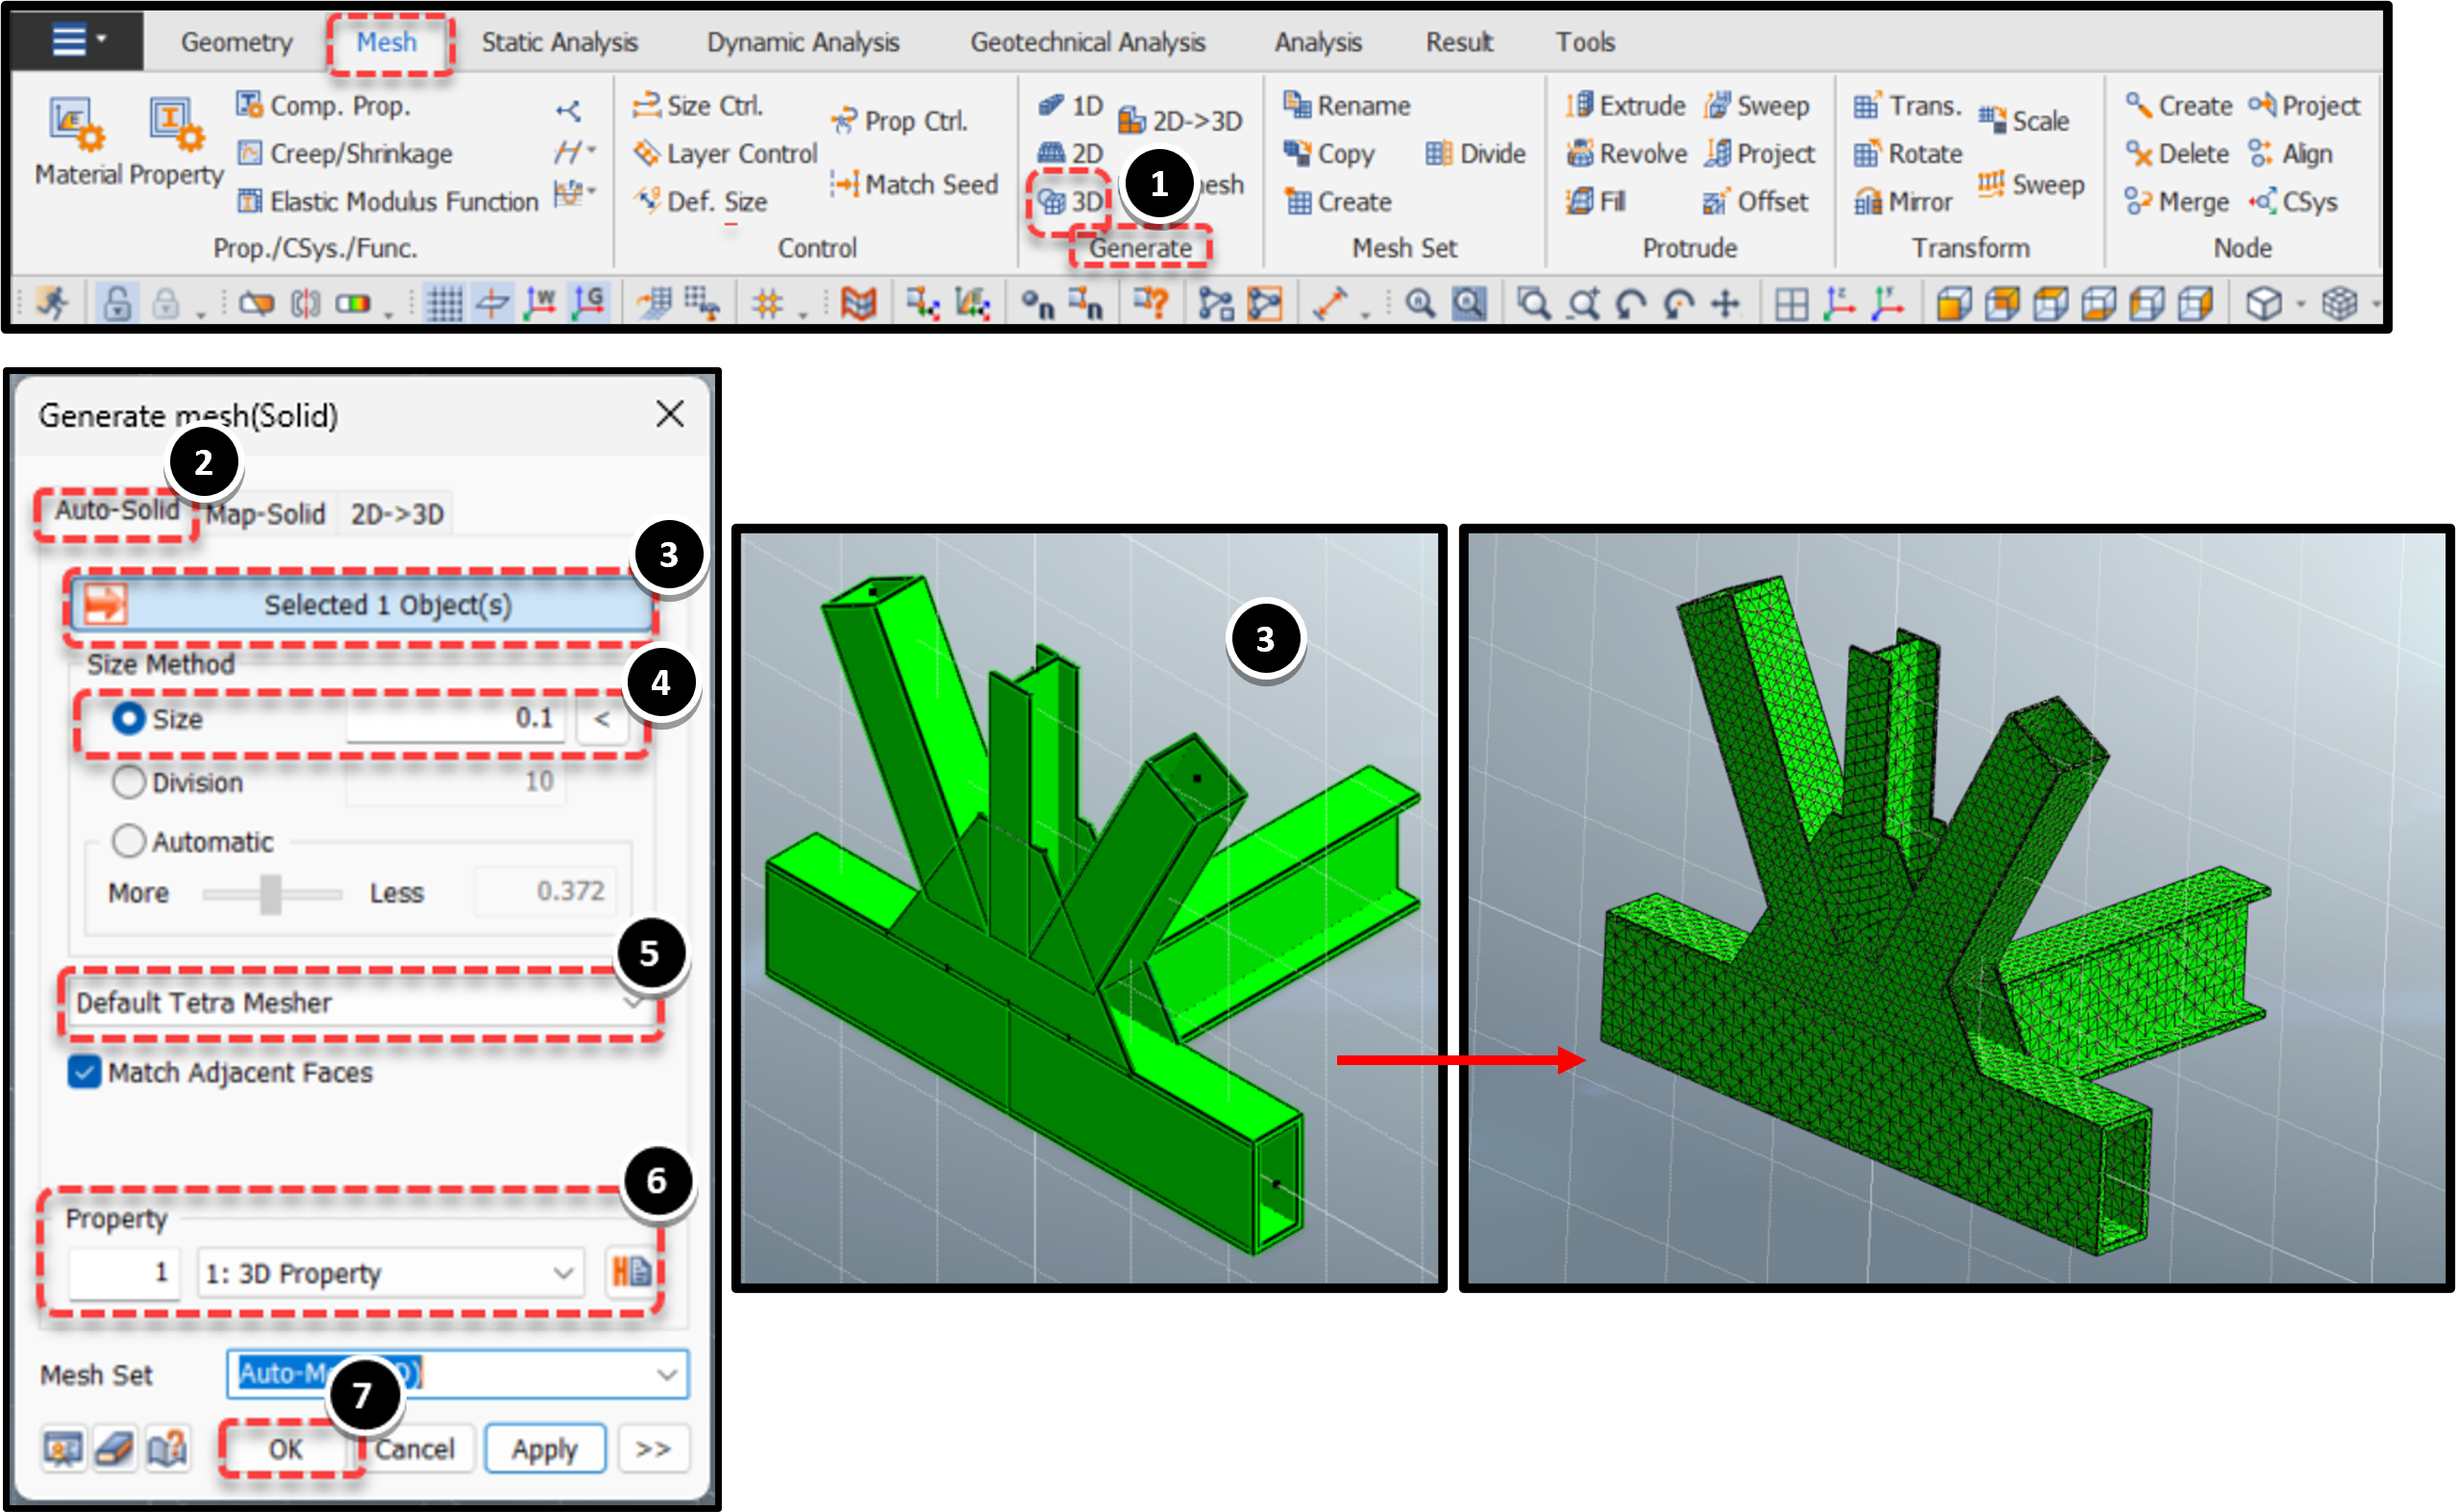Click the OK button
This screenshot has width=2456, height=1512.
click(x=285, y=1449)
